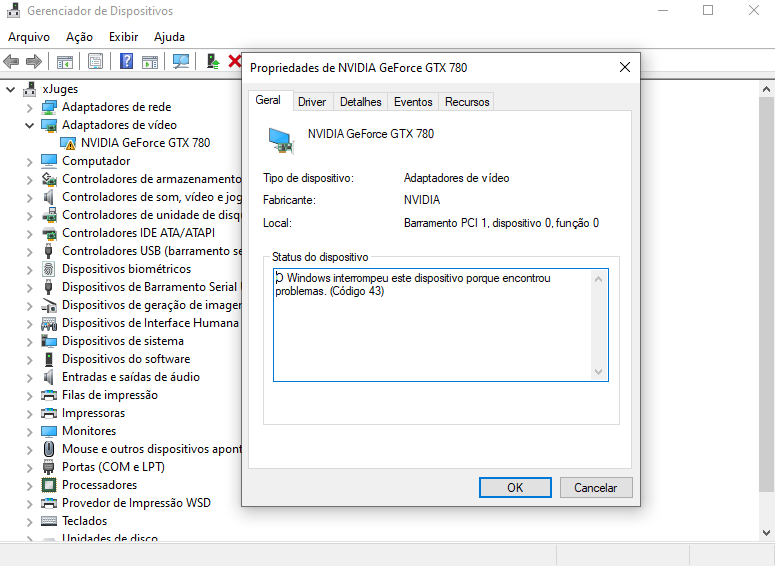Click the Entradas e saídas de áudio icon
The height and width of the screenshot is (566, 775).
pyautogui.click(x=48, y=377)
